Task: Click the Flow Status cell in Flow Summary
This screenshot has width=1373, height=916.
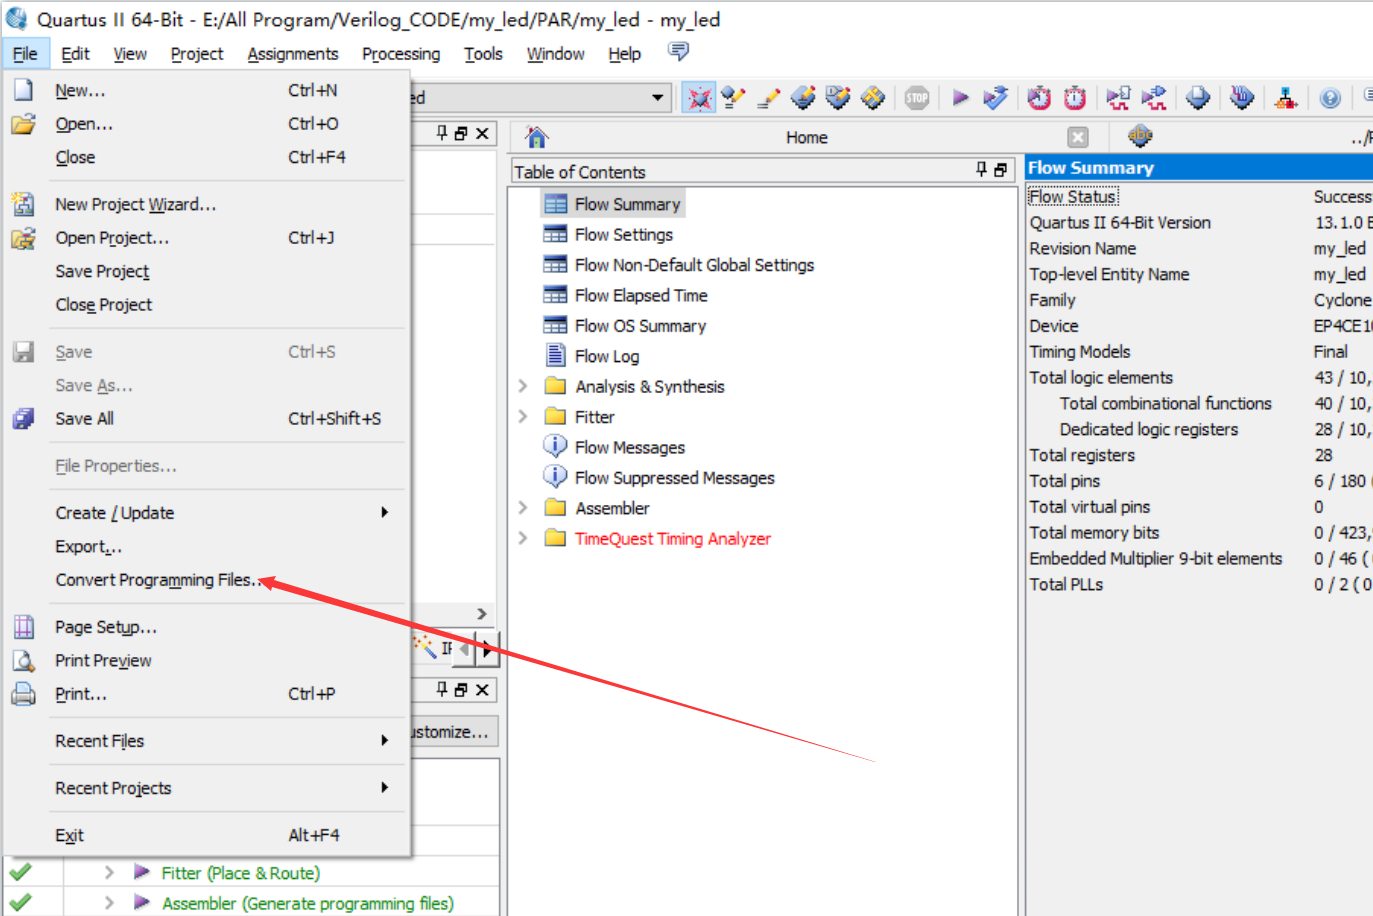Action: pyautogui.click(x=1073, y=197)
